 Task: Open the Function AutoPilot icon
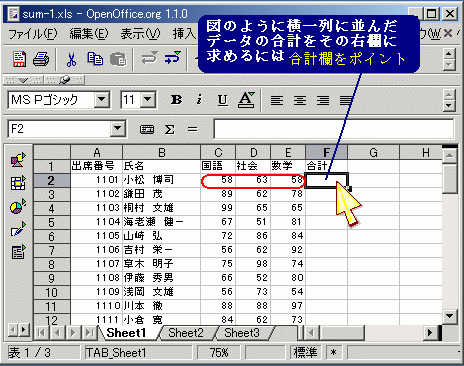(147, 129)
